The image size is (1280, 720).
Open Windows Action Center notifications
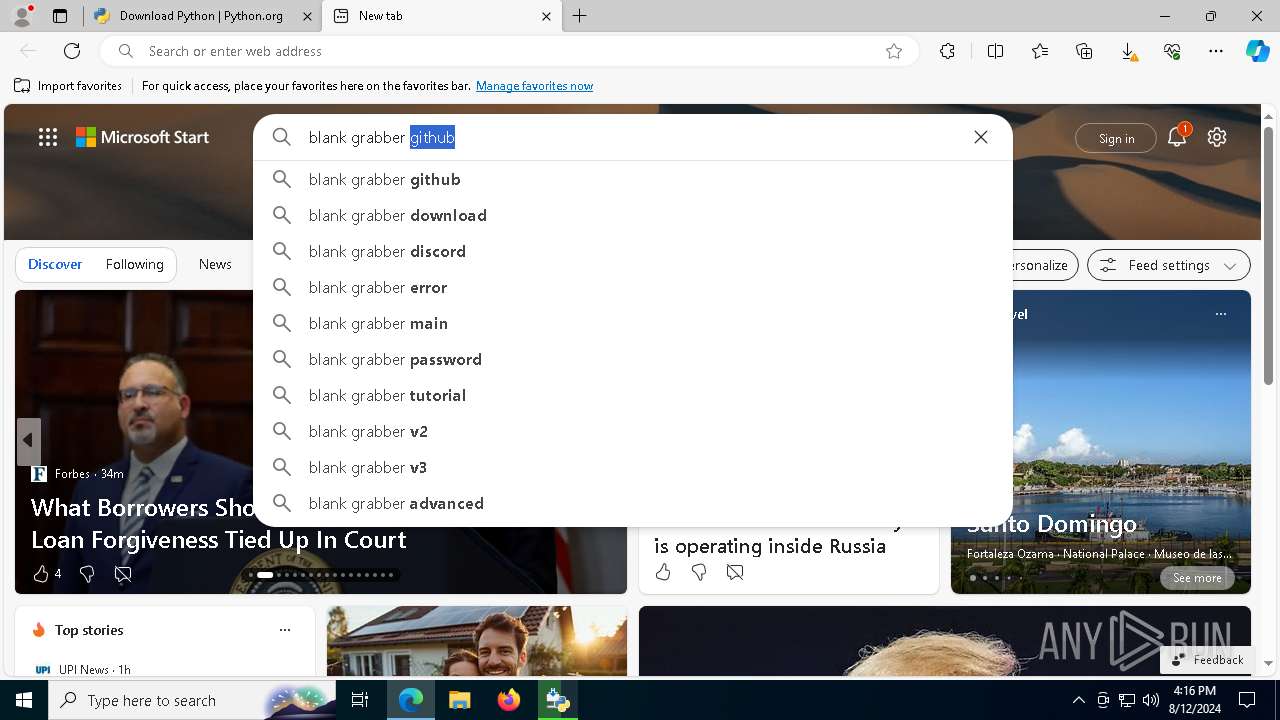pyautogui.click(x=1247, y=700)
